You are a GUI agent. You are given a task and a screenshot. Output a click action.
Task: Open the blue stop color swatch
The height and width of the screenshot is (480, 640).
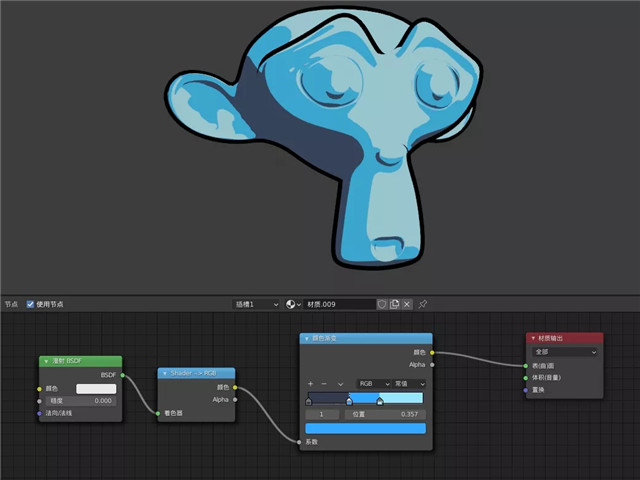[366, 428]
